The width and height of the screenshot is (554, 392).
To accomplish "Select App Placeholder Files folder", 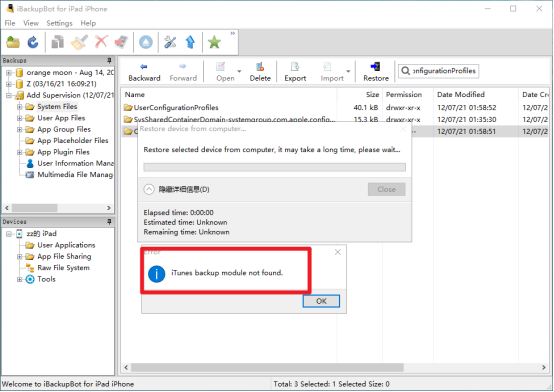I will click(73, 140).
